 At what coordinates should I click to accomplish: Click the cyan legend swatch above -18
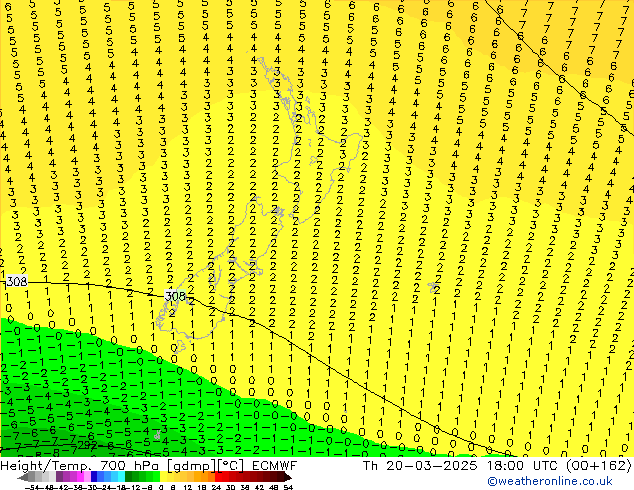click(x=122, y=477)
